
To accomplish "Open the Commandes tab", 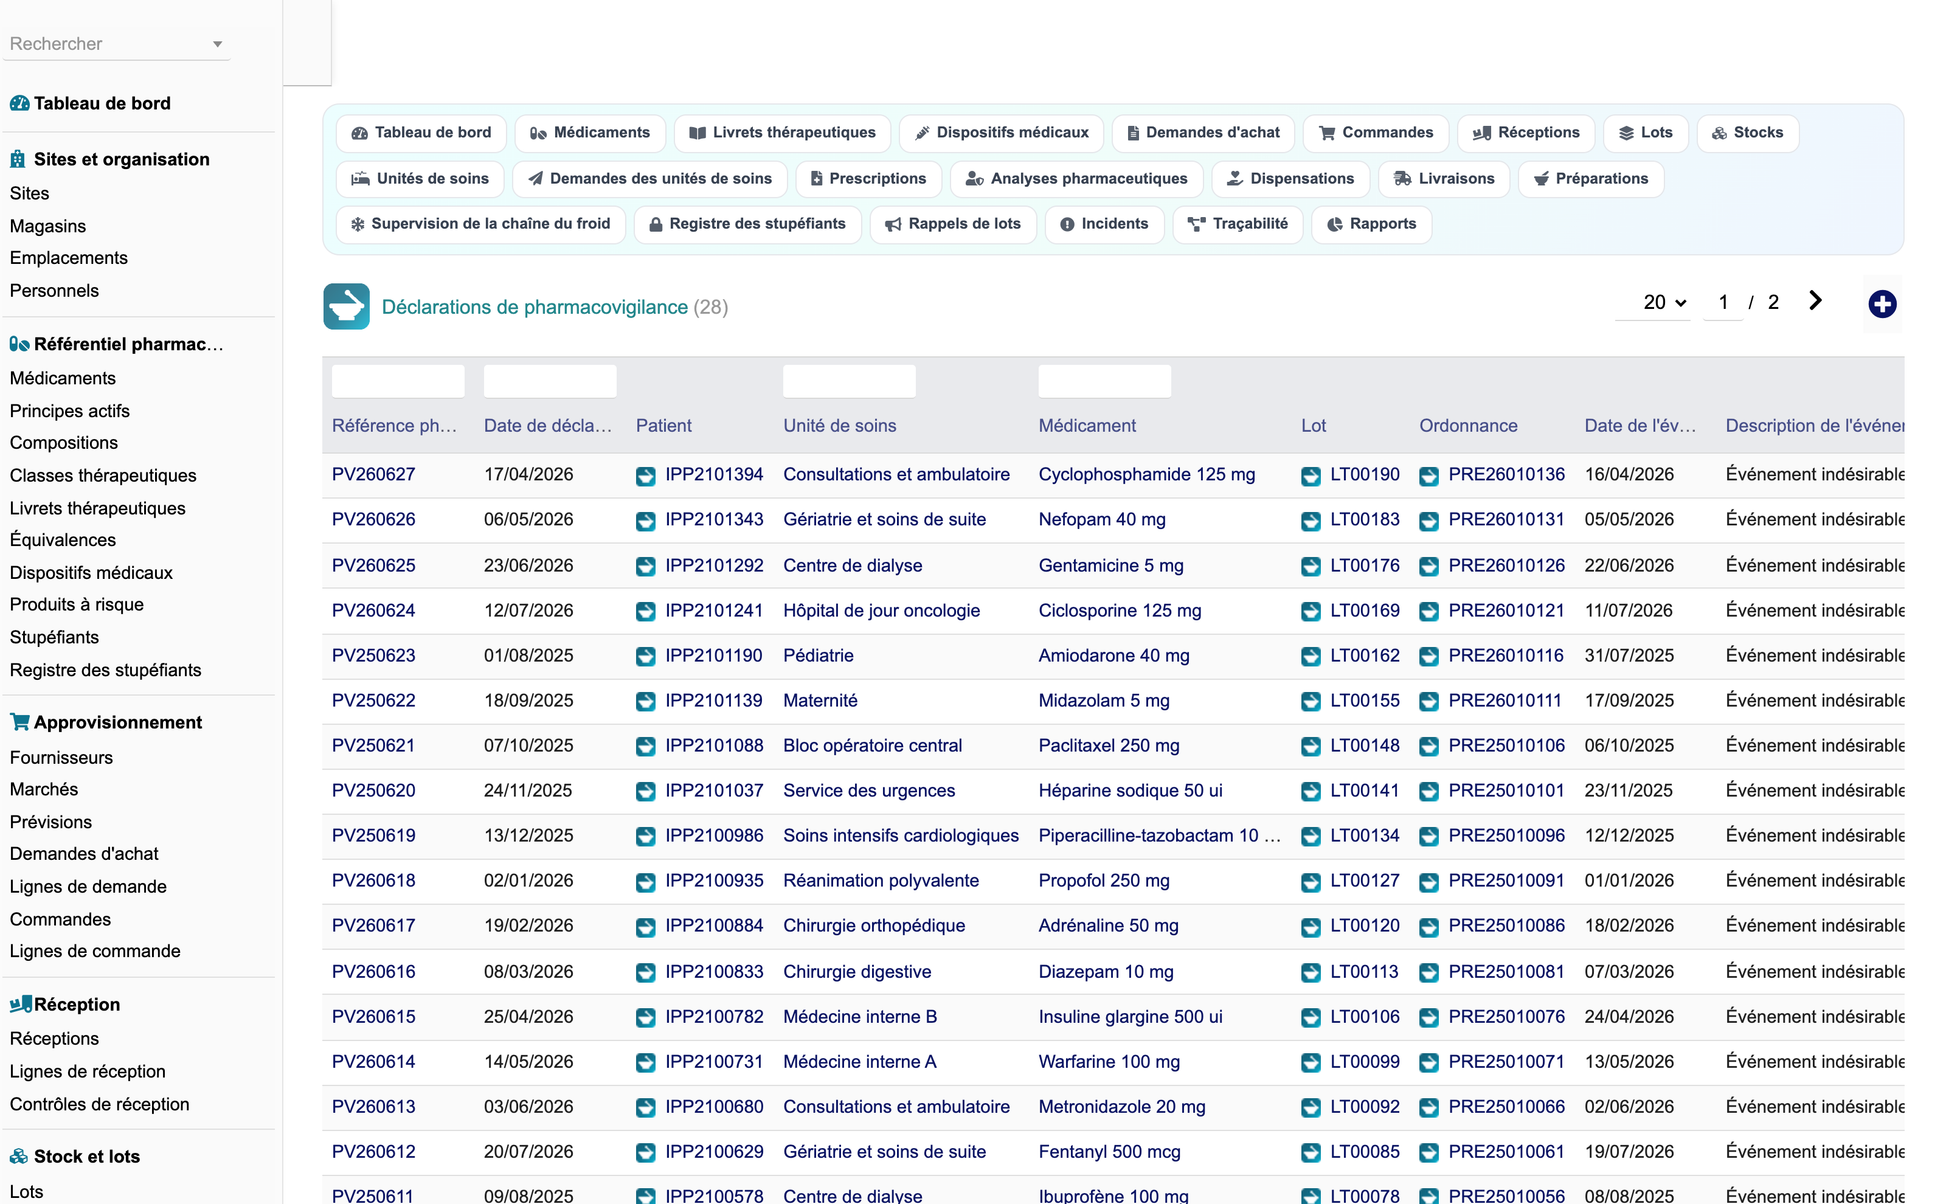I will 1376,133.
